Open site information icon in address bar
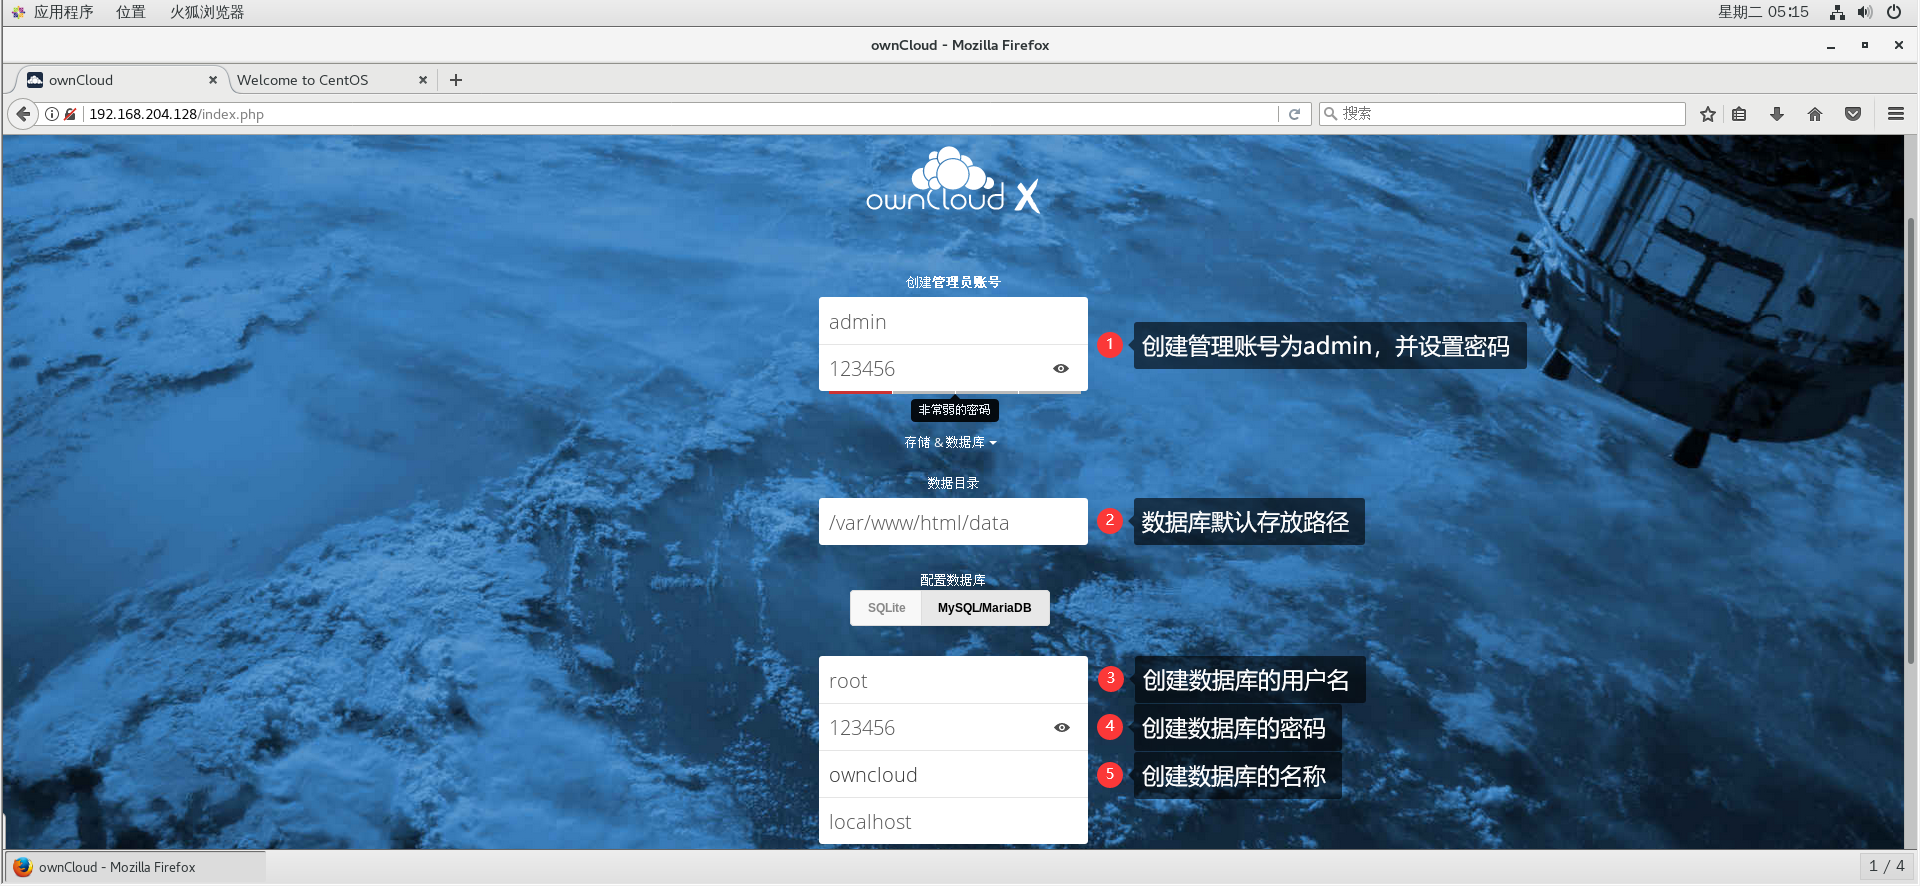The height and width of the screenshot is (886, 1920). click(x=52, y=114)
